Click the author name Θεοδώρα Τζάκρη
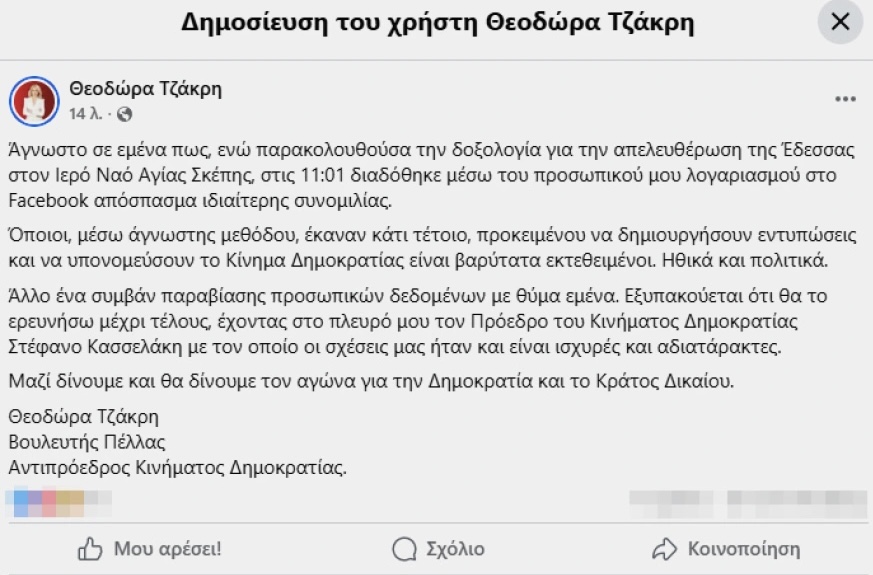873x575 pixels. coord(146,89)
